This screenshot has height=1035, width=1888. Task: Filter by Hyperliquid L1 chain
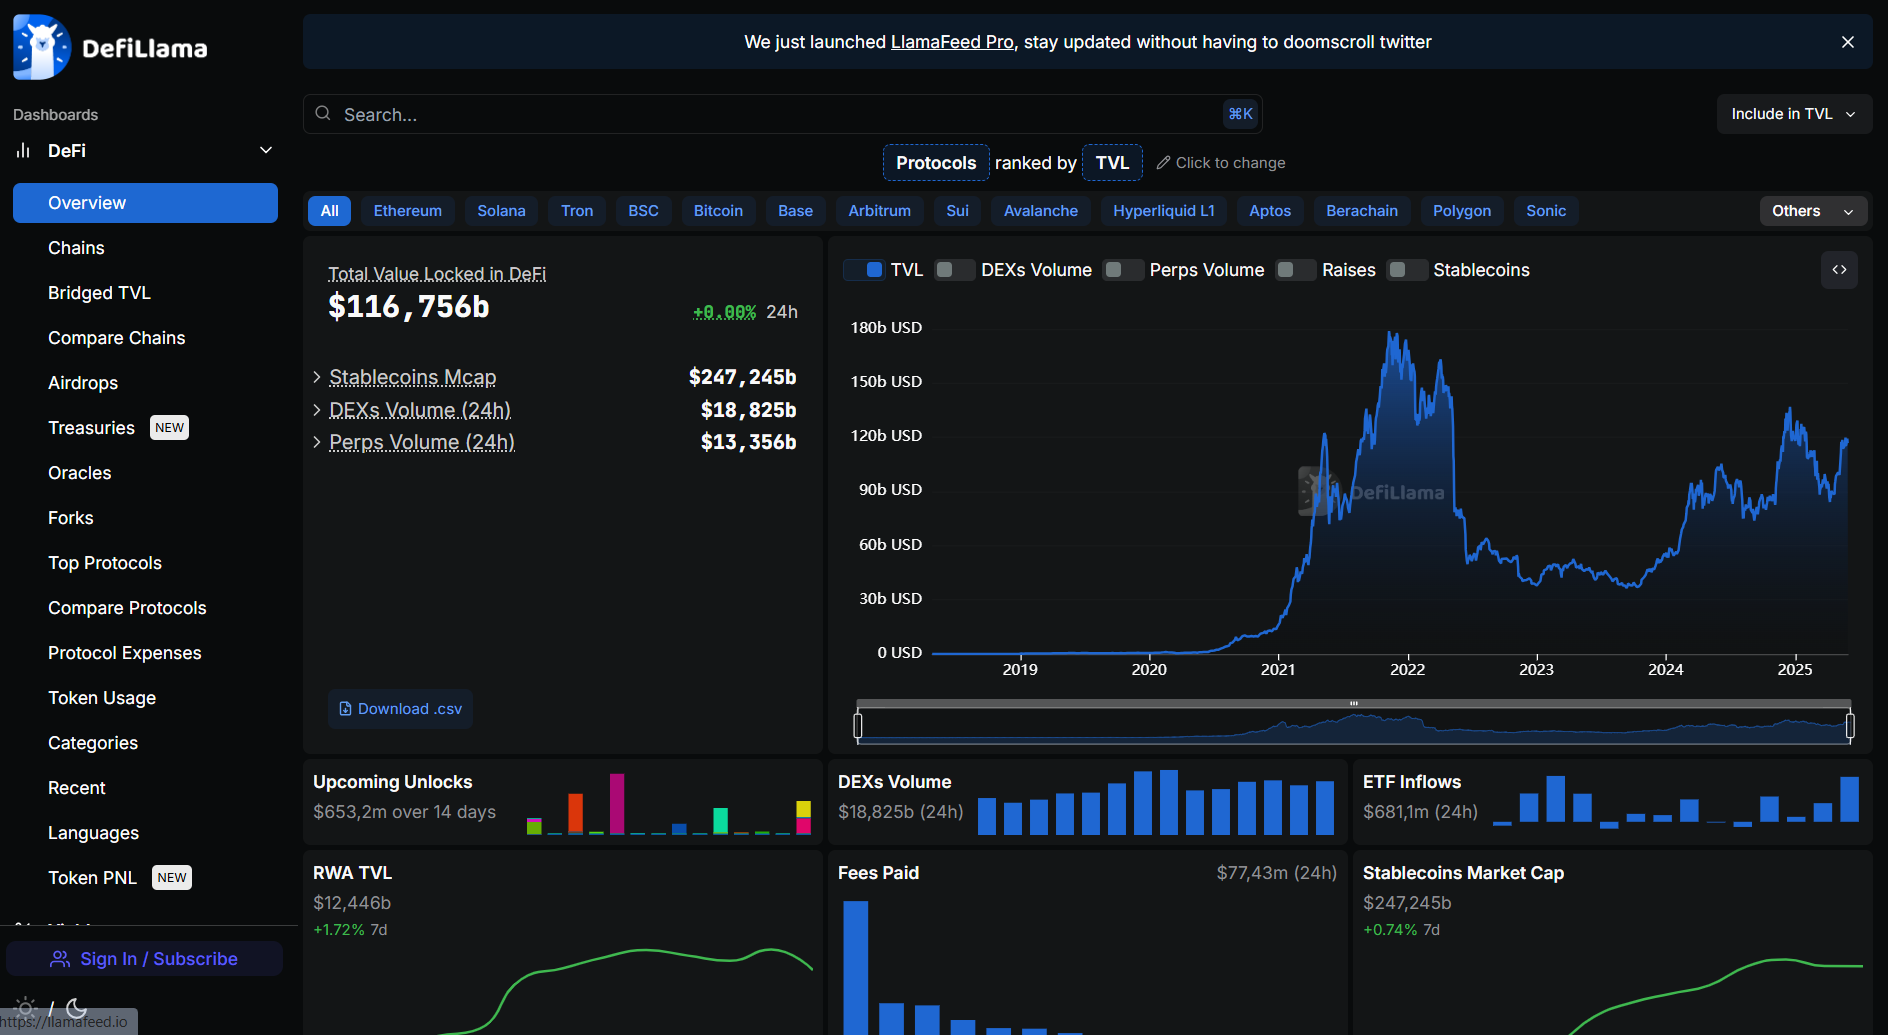tap(1164, 211)
